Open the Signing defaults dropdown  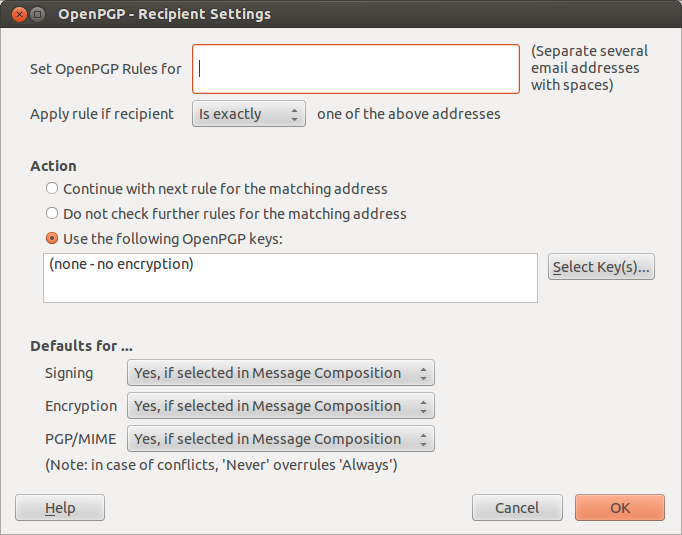click(281, 373)
